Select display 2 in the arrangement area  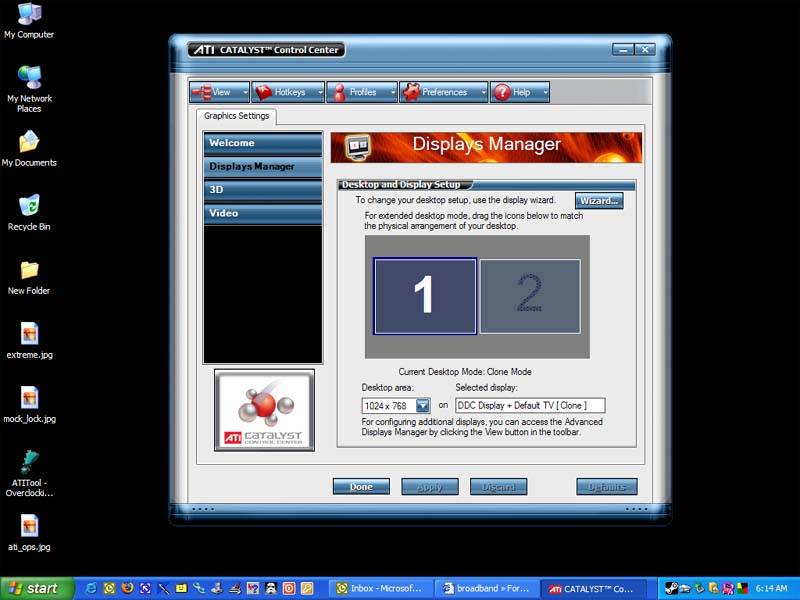(x=530, y=296)
